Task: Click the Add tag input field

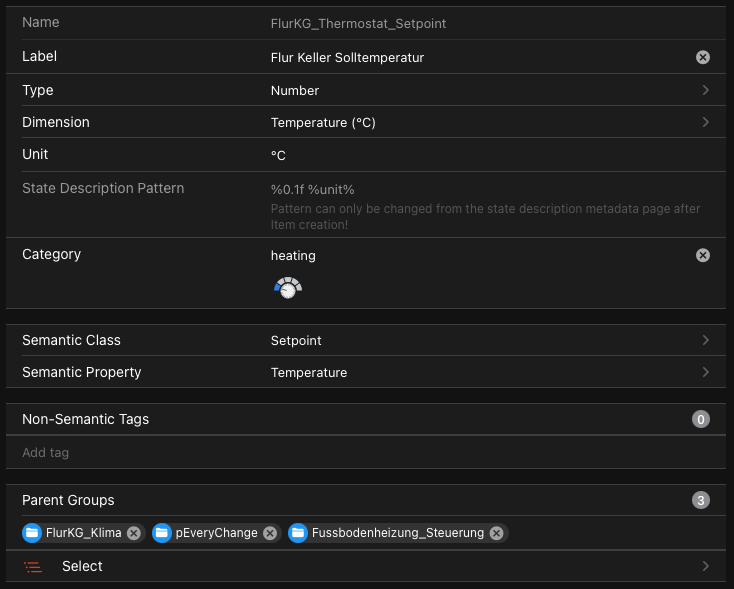Action: coord(360,453)
